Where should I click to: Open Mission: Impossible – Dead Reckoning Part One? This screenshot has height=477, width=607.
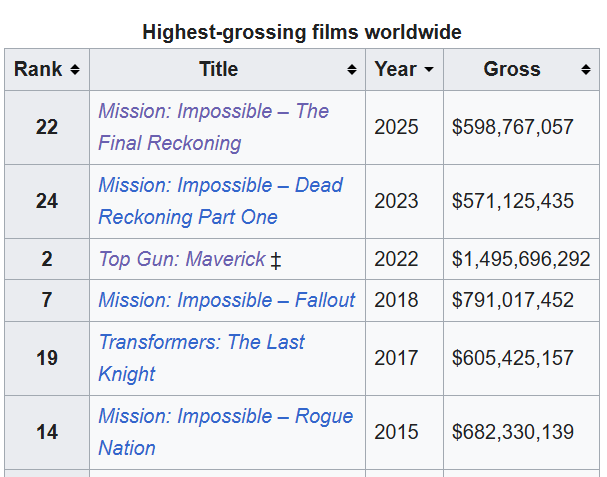click(220, 201)
